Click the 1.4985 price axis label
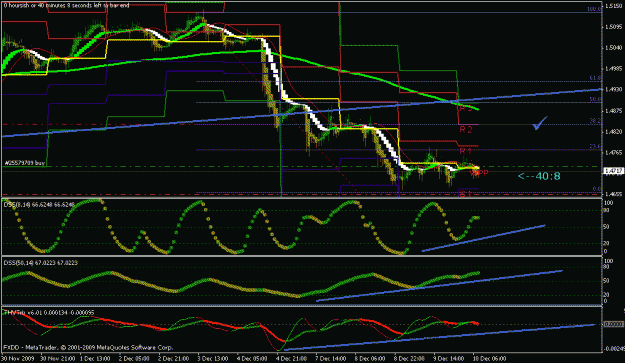625x363 pixels. 614,69
